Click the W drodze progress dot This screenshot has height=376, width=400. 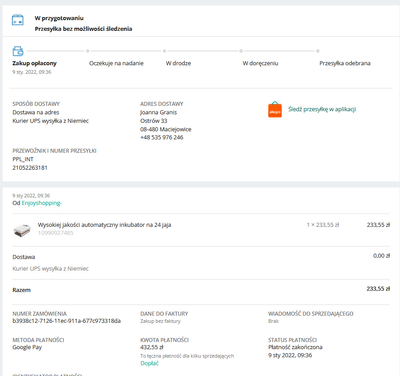(164, 51)
